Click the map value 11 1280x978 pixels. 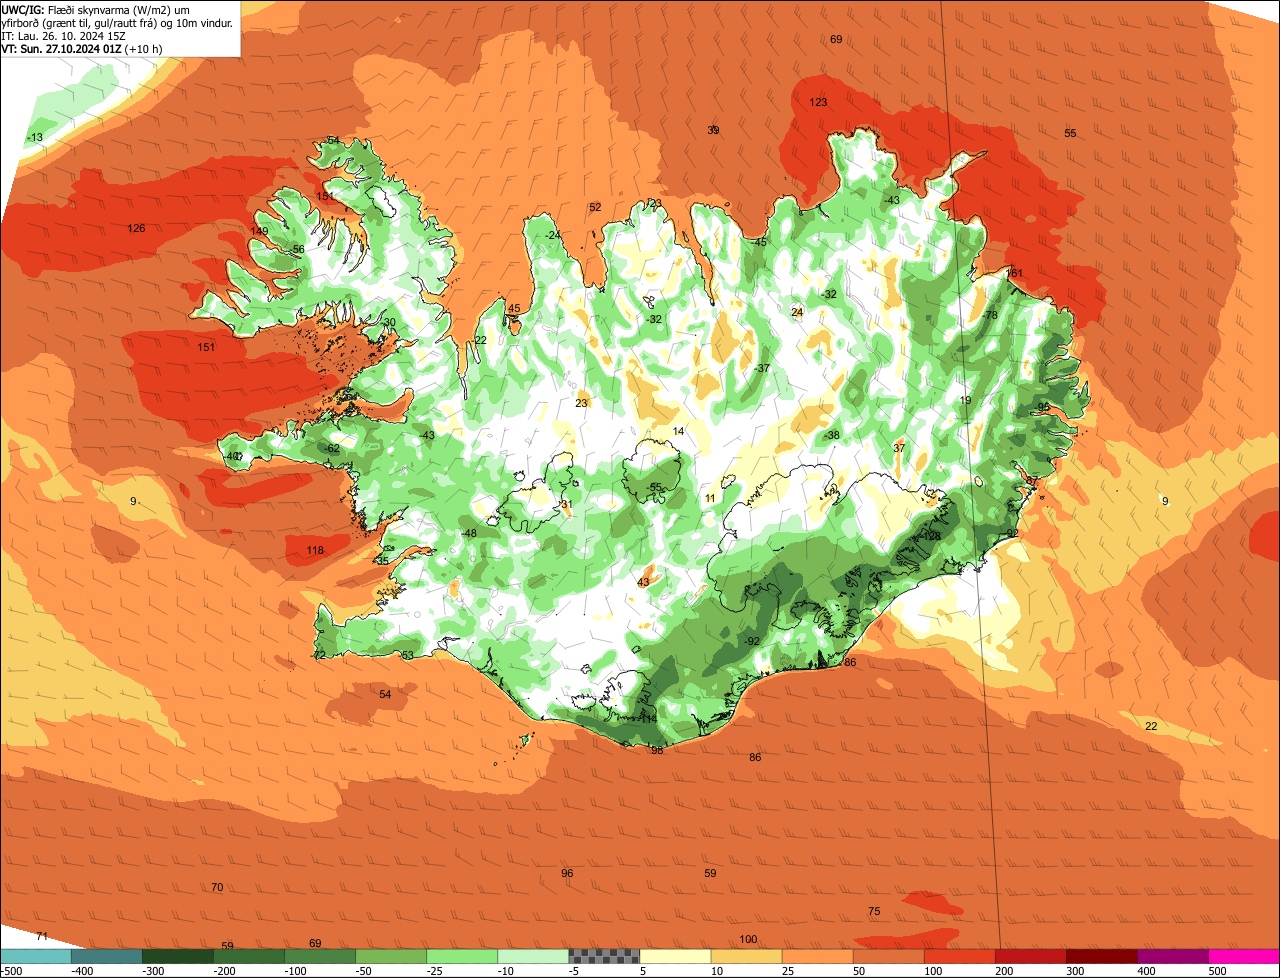click(x=710, y=499)
